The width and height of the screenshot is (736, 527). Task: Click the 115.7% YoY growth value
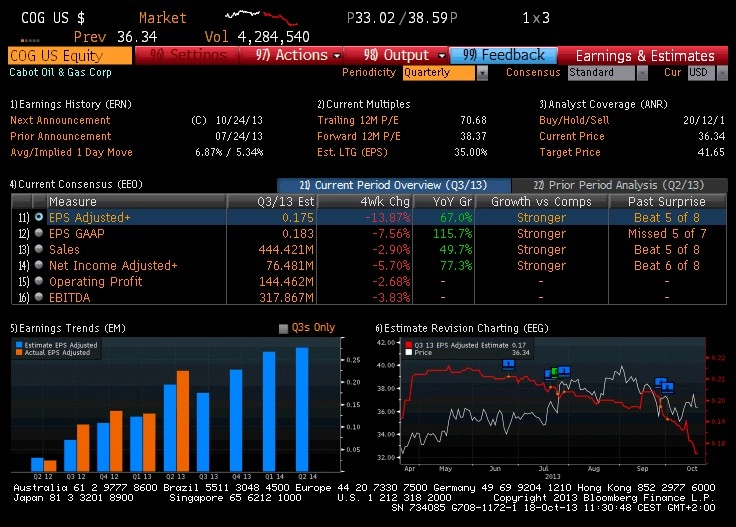[x=452, y=234]
